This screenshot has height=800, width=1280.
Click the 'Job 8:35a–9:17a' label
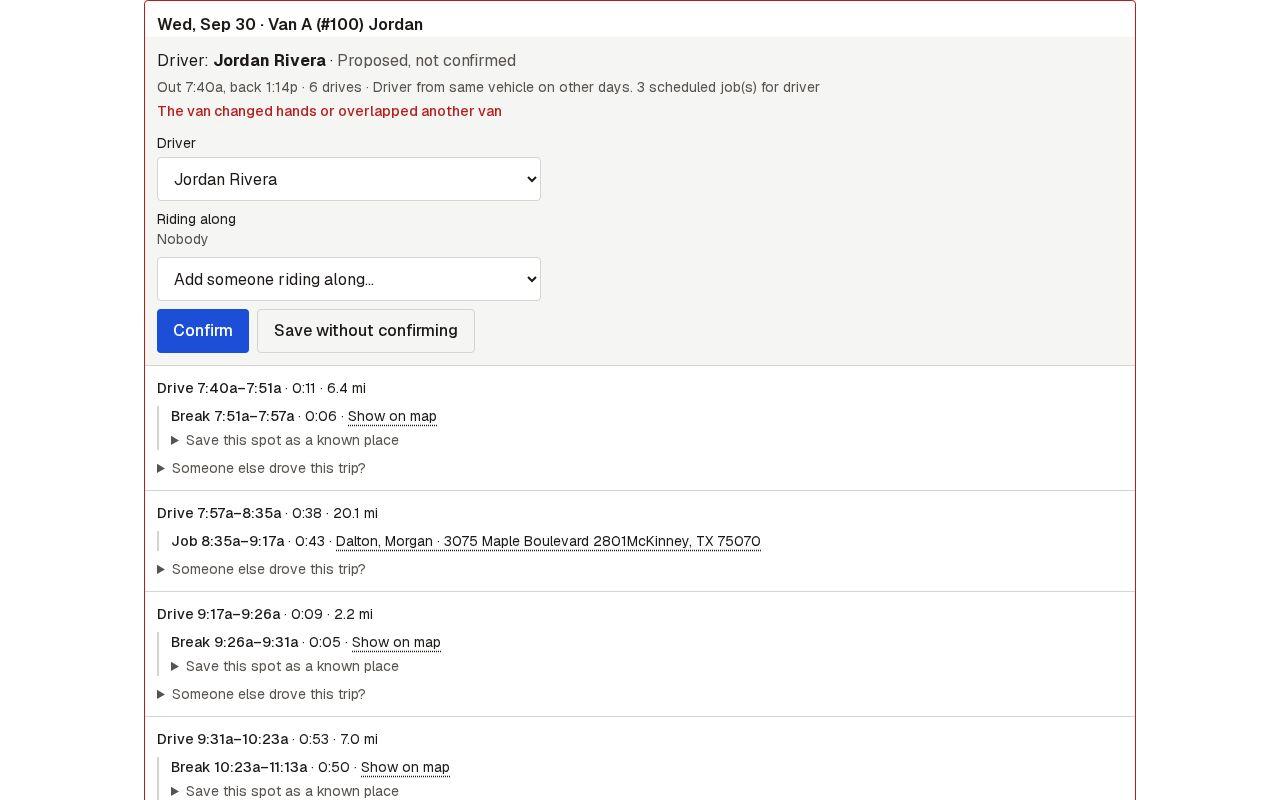pos(228,541)
